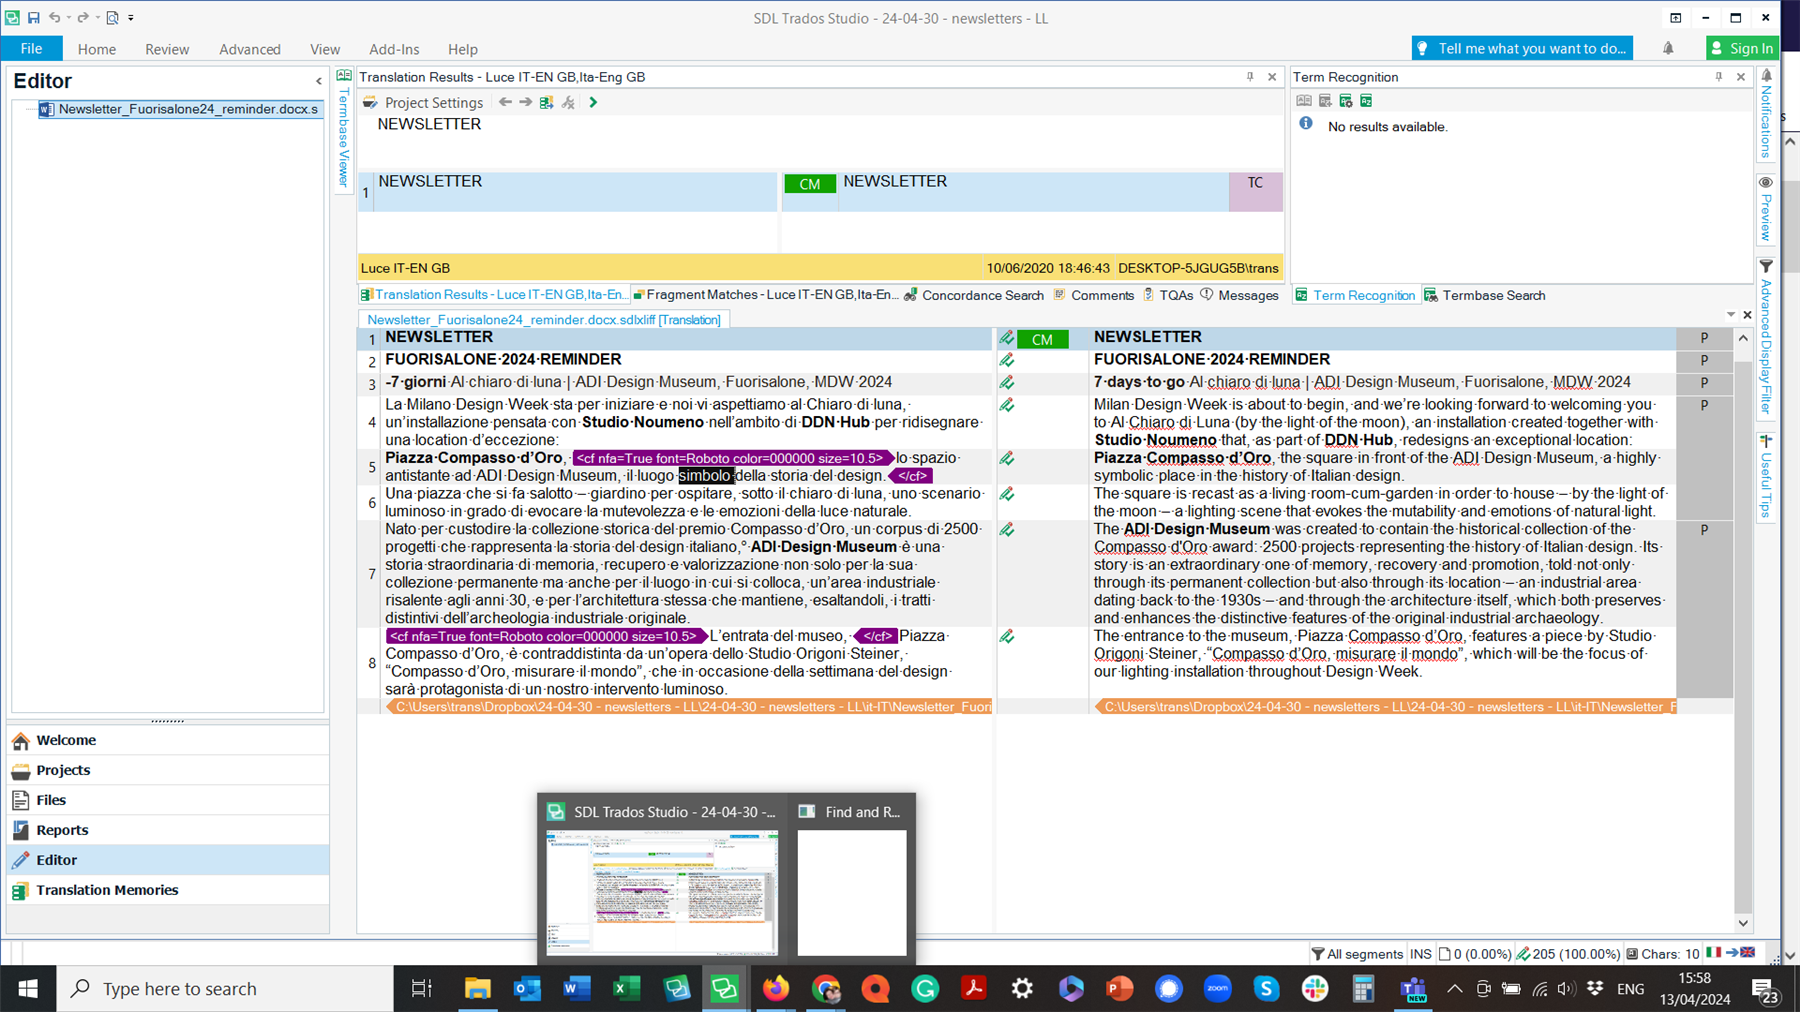The image size is (1800, 1012).
Task: Open the TQAs tab
Action: (x=1168, y=295)
